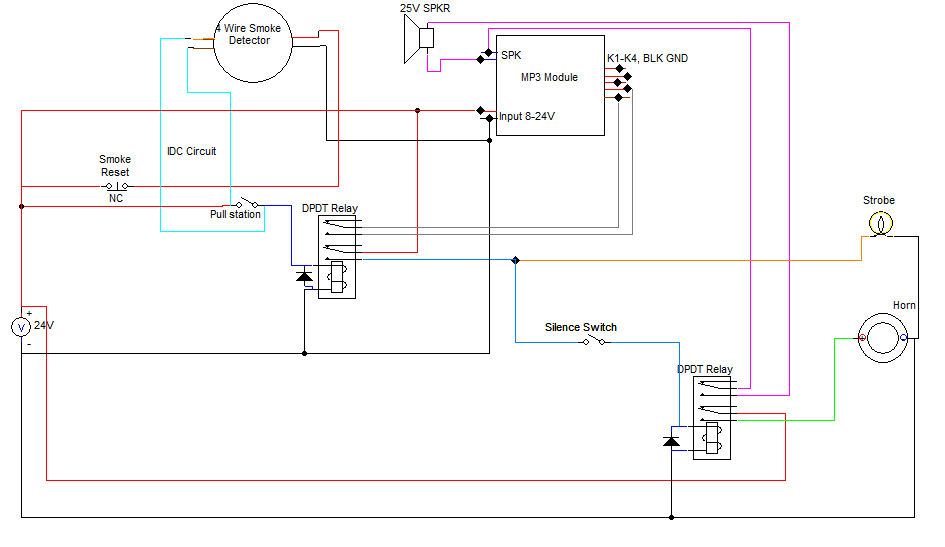The image size is (945, 547).
Task: Select the IDC Circuit label
Action: 191,152
